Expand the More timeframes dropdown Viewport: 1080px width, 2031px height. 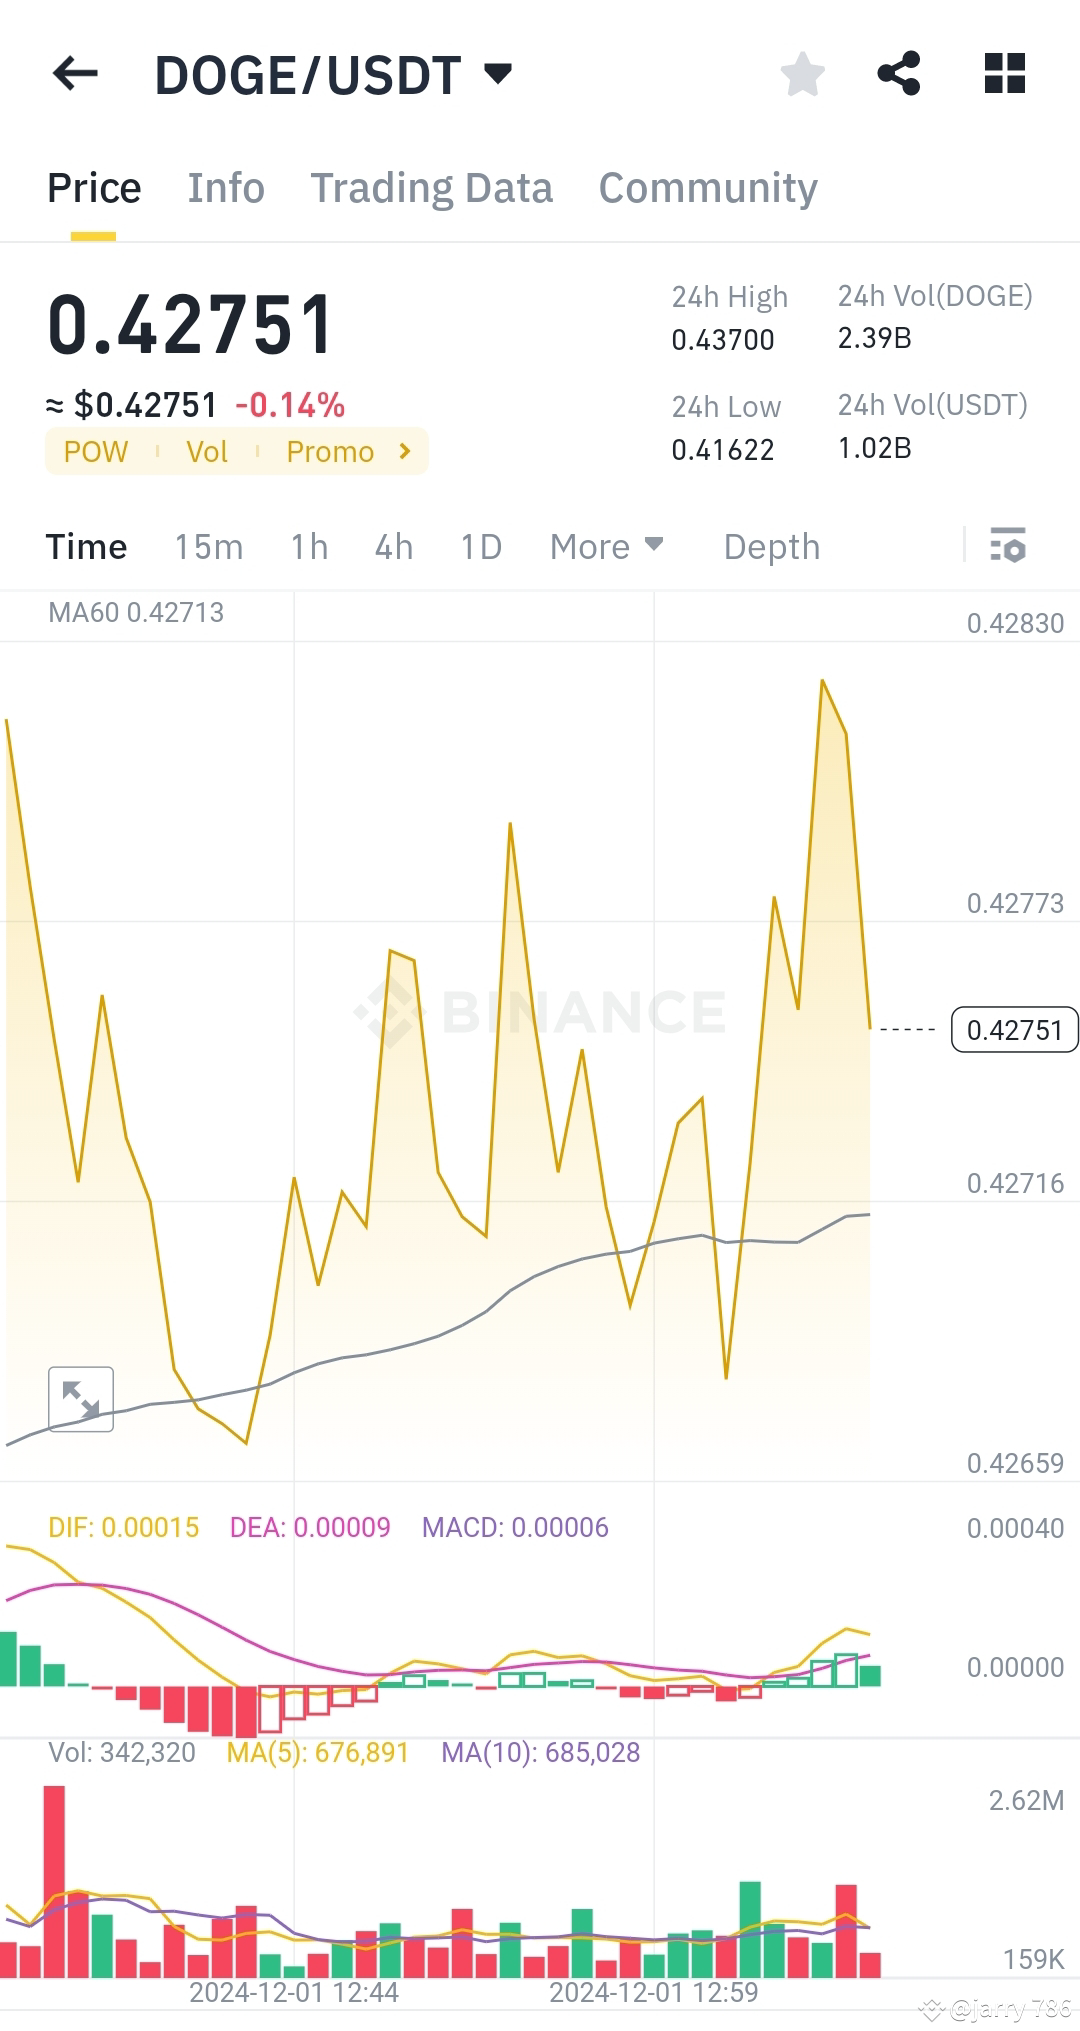tap(606, 547)
